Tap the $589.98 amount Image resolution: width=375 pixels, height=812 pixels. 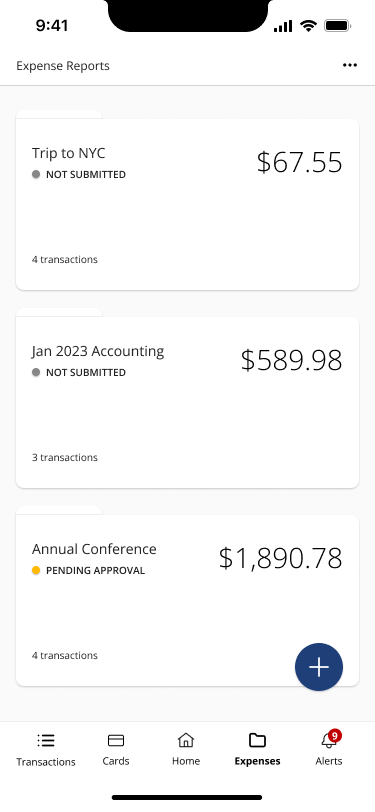[292, 360]
